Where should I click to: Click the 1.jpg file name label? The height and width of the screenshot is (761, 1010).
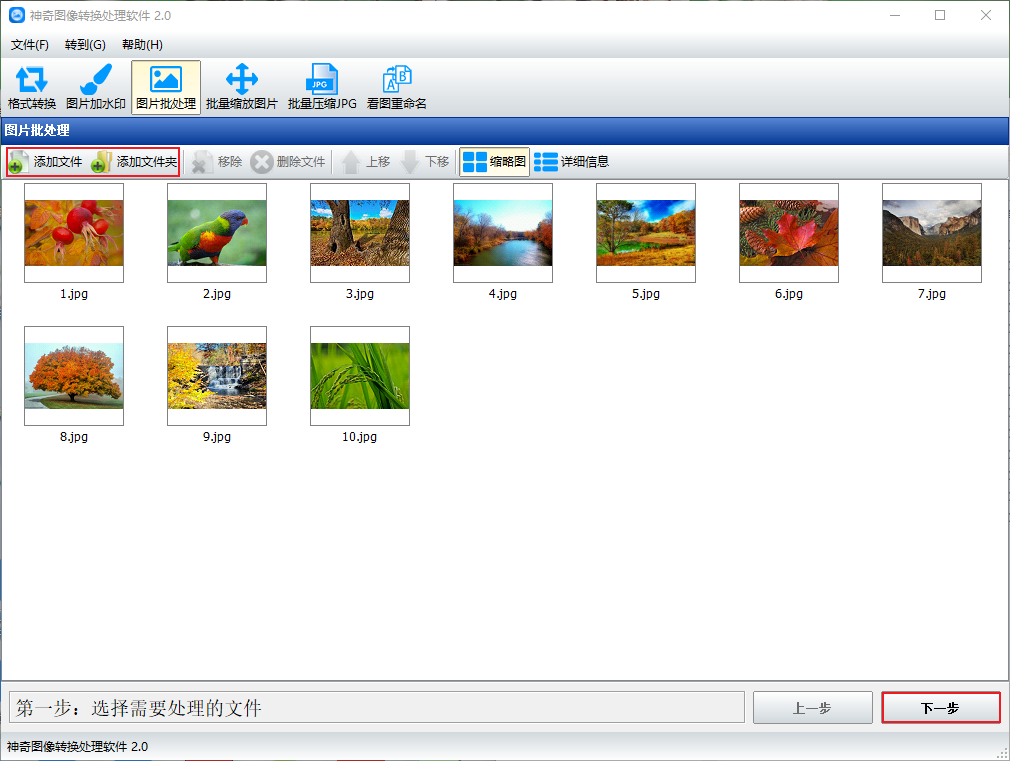[x=74, y=294]
